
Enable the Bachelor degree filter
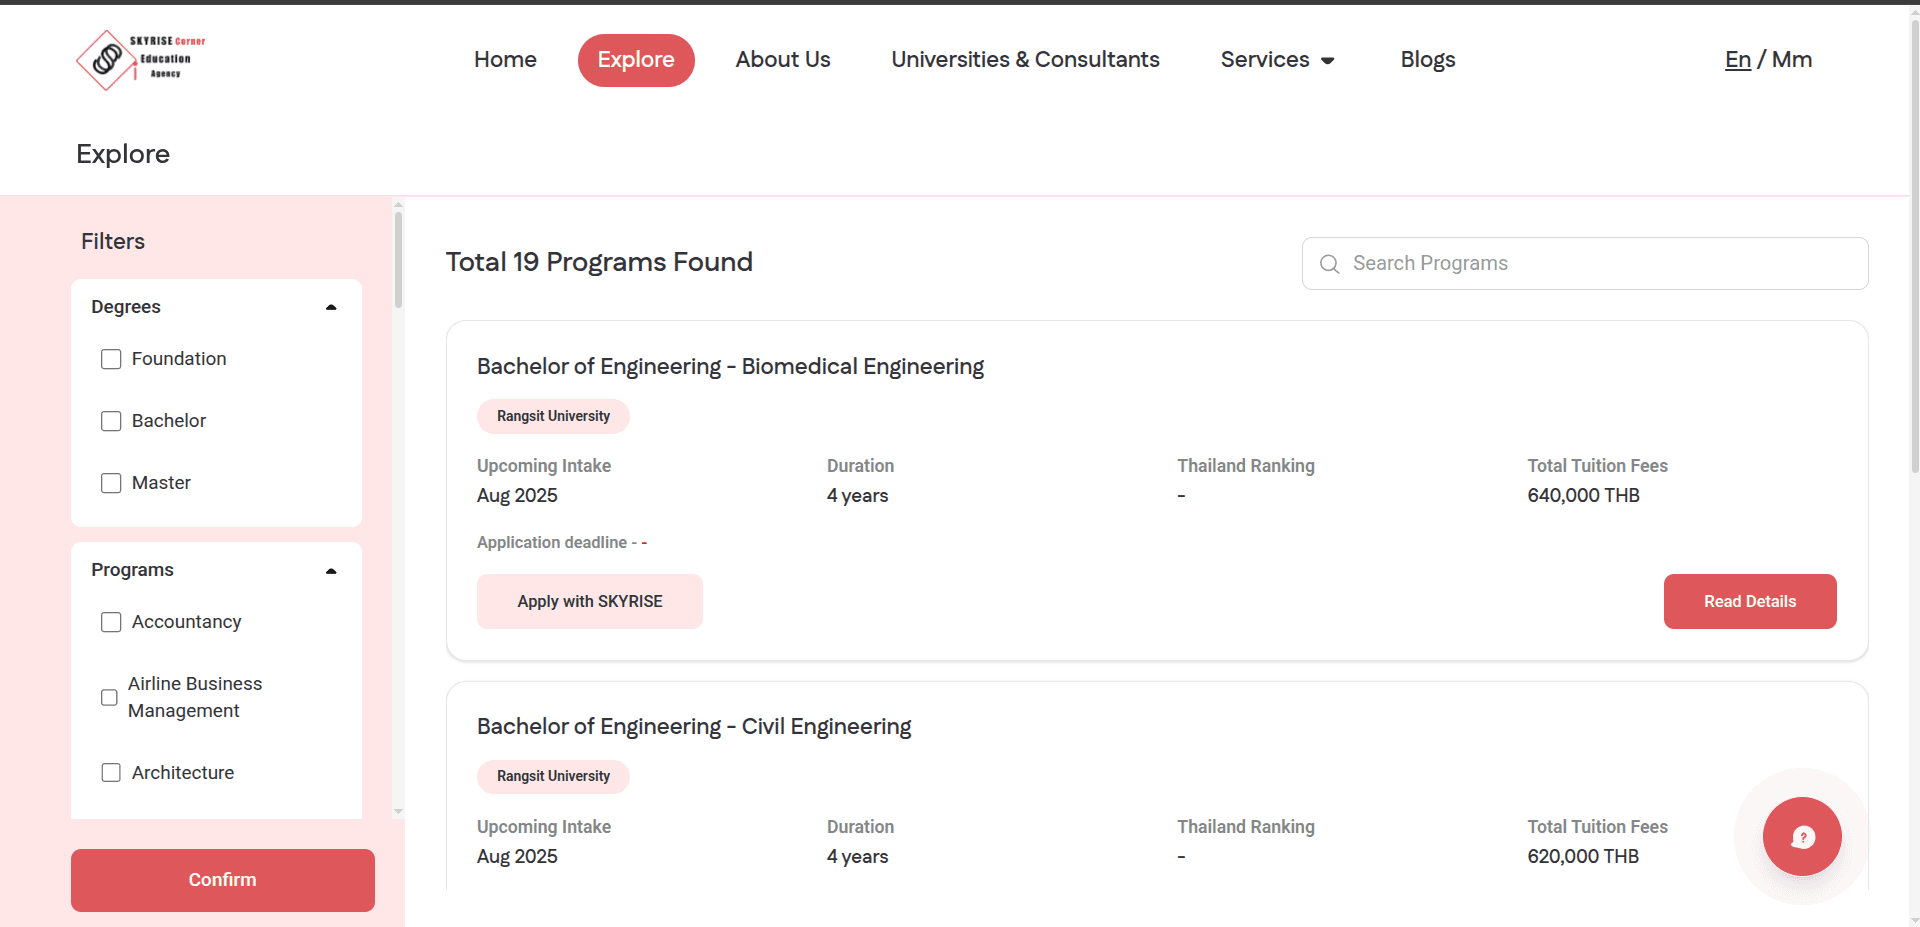click(x=111, y=421)
